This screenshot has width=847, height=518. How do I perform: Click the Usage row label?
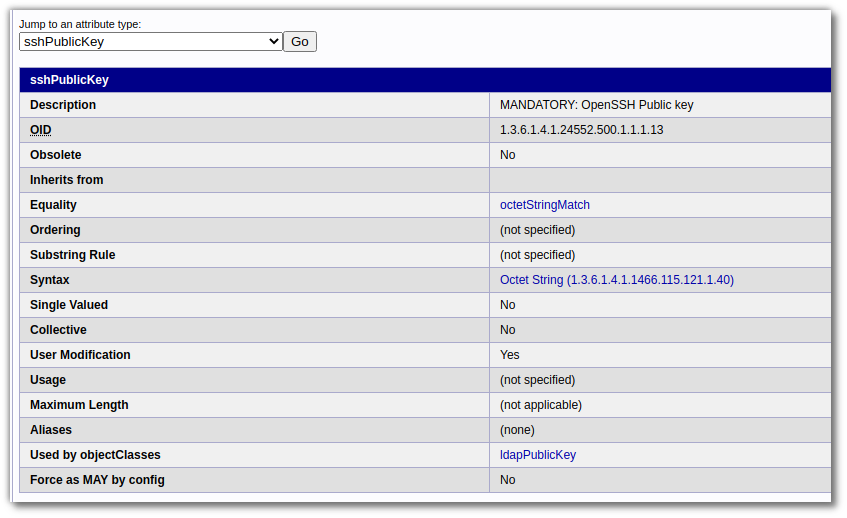click(48, 380)
